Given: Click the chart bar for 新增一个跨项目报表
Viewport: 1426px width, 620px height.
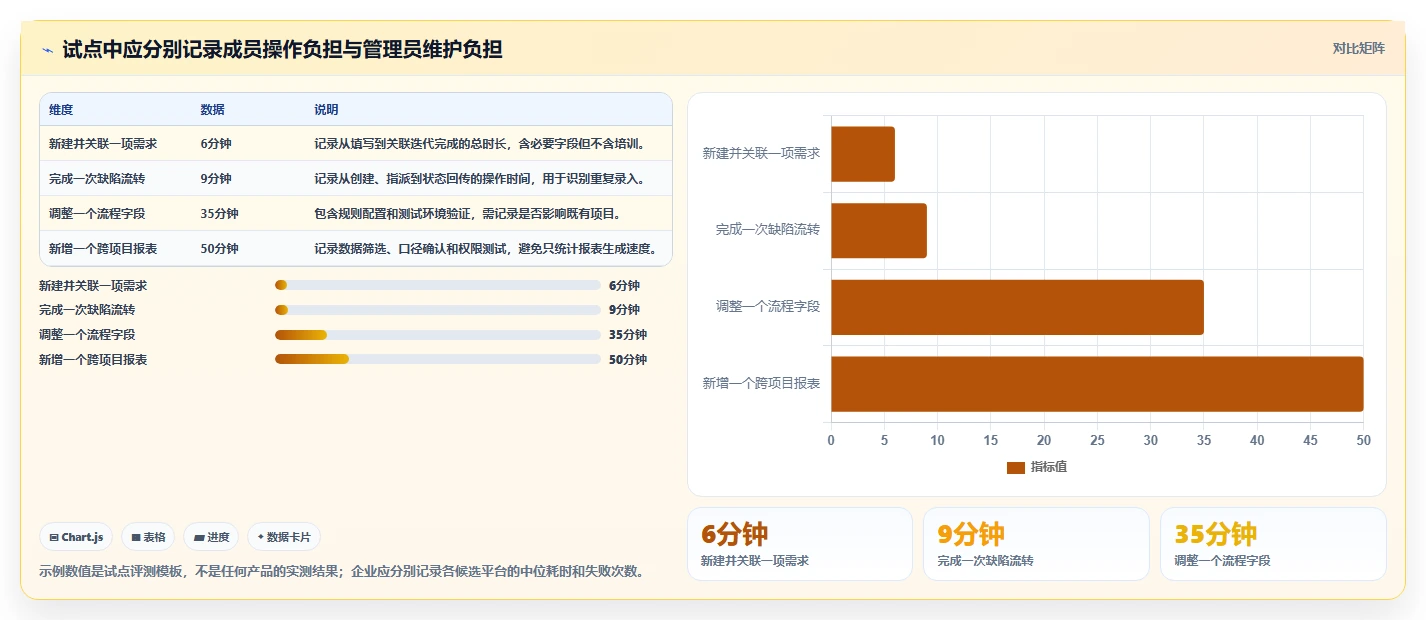Looking at the screenshot, I should coord(1097,384).
